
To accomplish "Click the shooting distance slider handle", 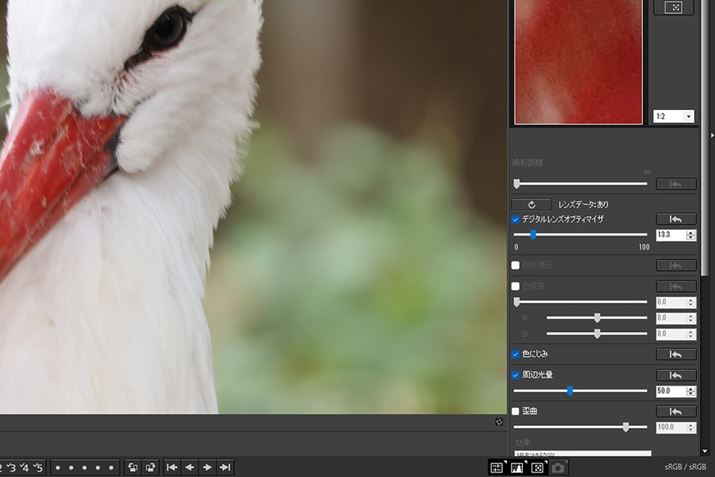I will [x=517, y=184].
